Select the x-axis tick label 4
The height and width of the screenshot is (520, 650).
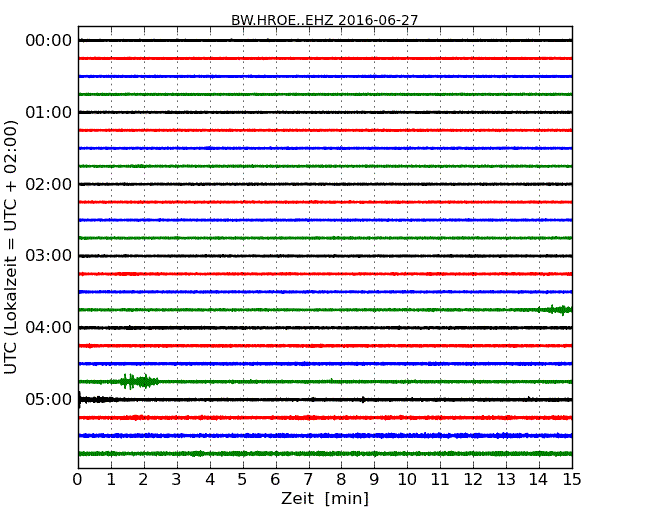point(210,480)
